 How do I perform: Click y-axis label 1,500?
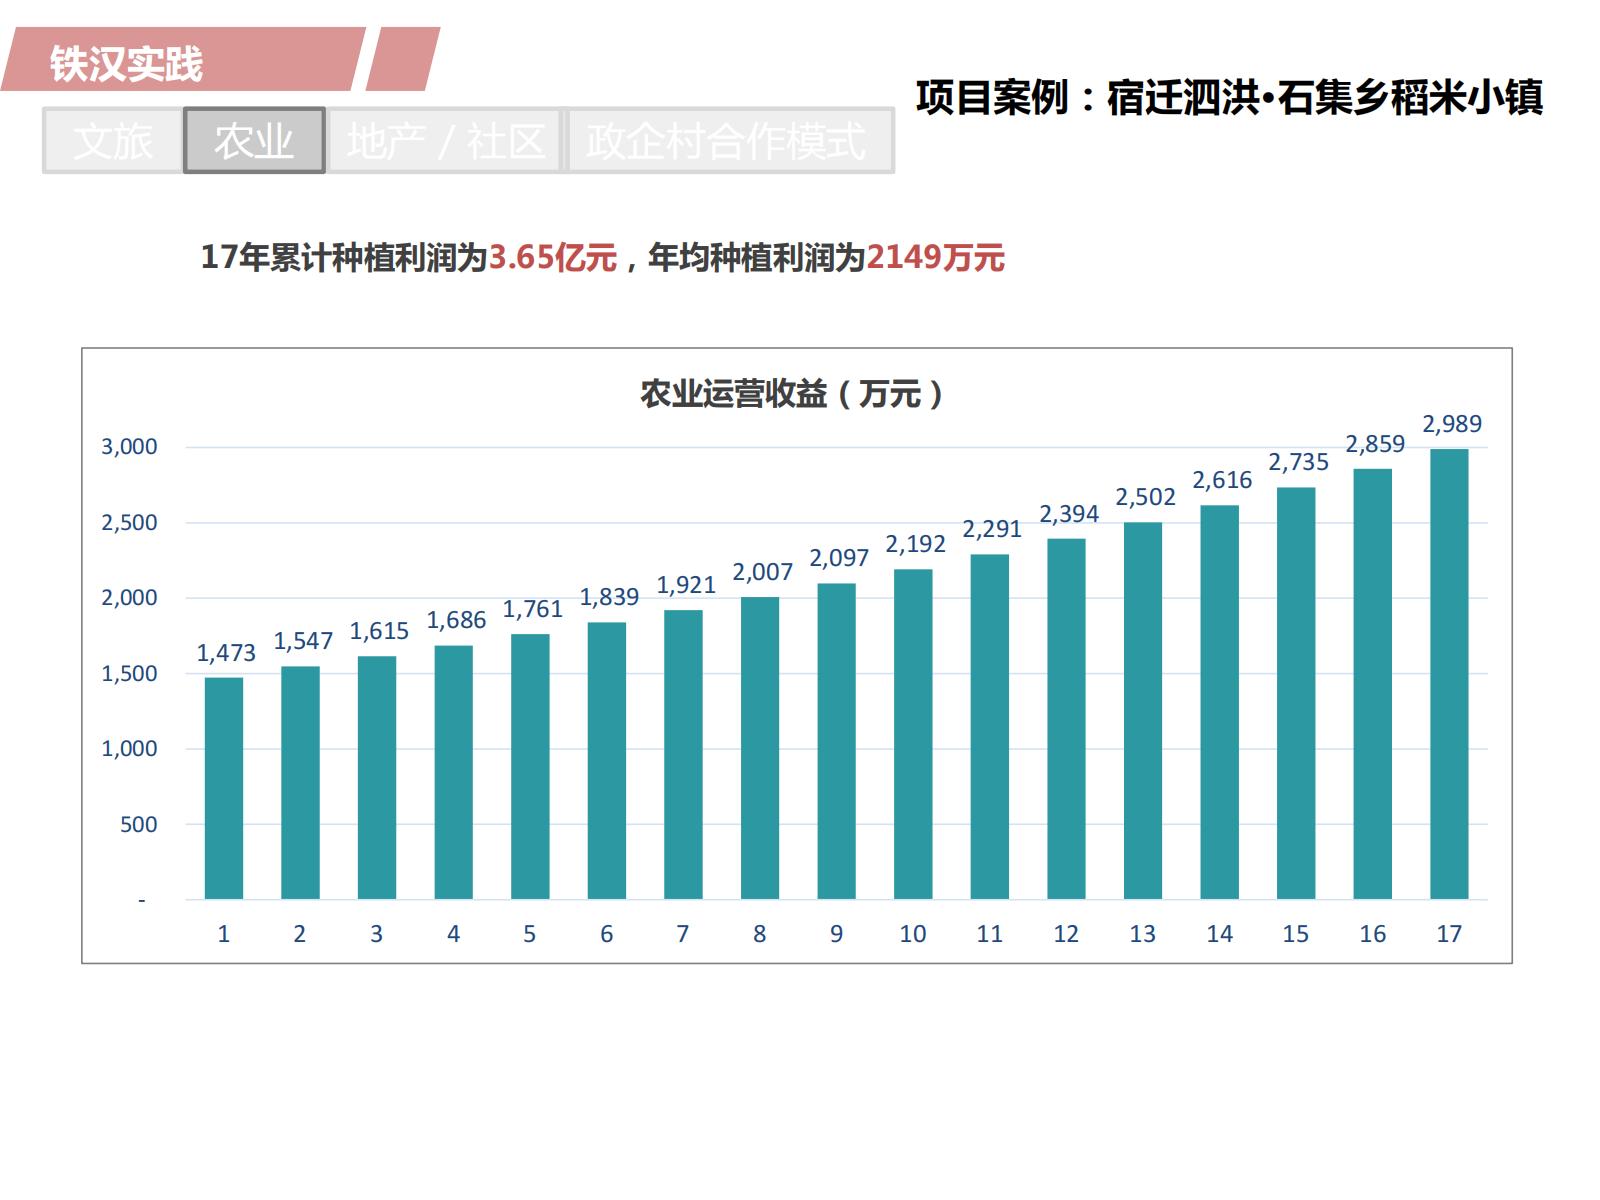(x=129, y=674)
